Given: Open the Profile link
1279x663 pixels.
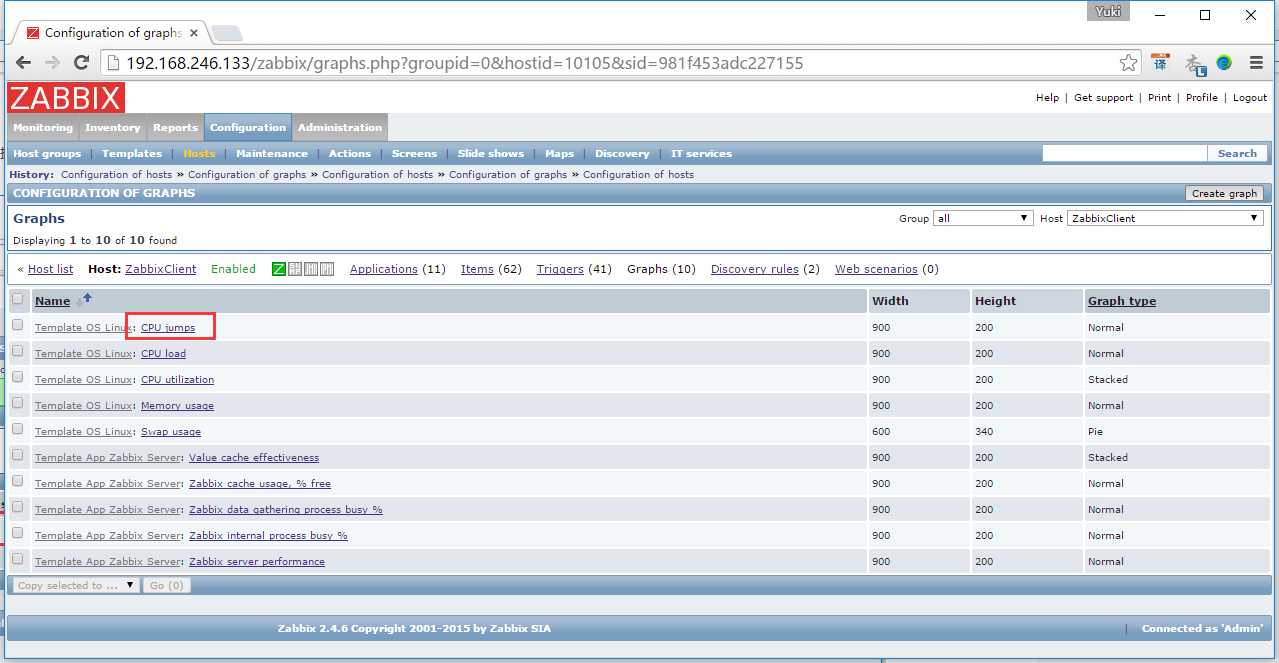Looking at the screenshot, I should pos(1202,98).
